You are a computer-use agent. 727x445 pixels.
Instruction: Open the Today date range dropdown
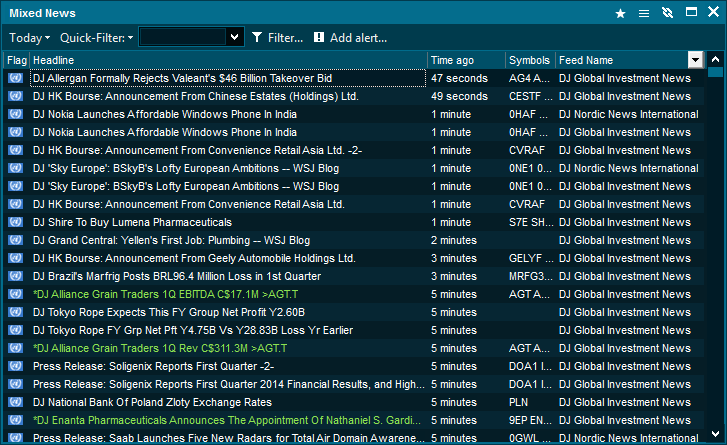tap(29, 38)
